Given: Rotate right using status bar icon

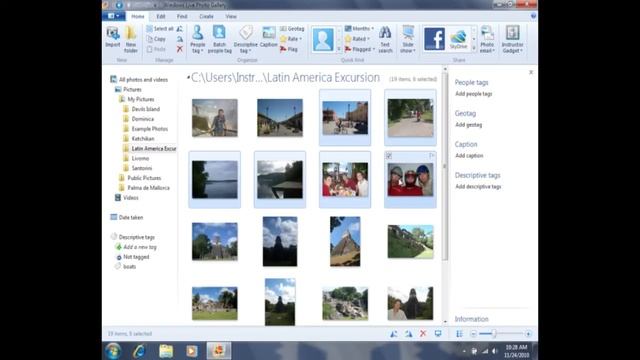Looking at the screenshot, I should pos(408,334).
